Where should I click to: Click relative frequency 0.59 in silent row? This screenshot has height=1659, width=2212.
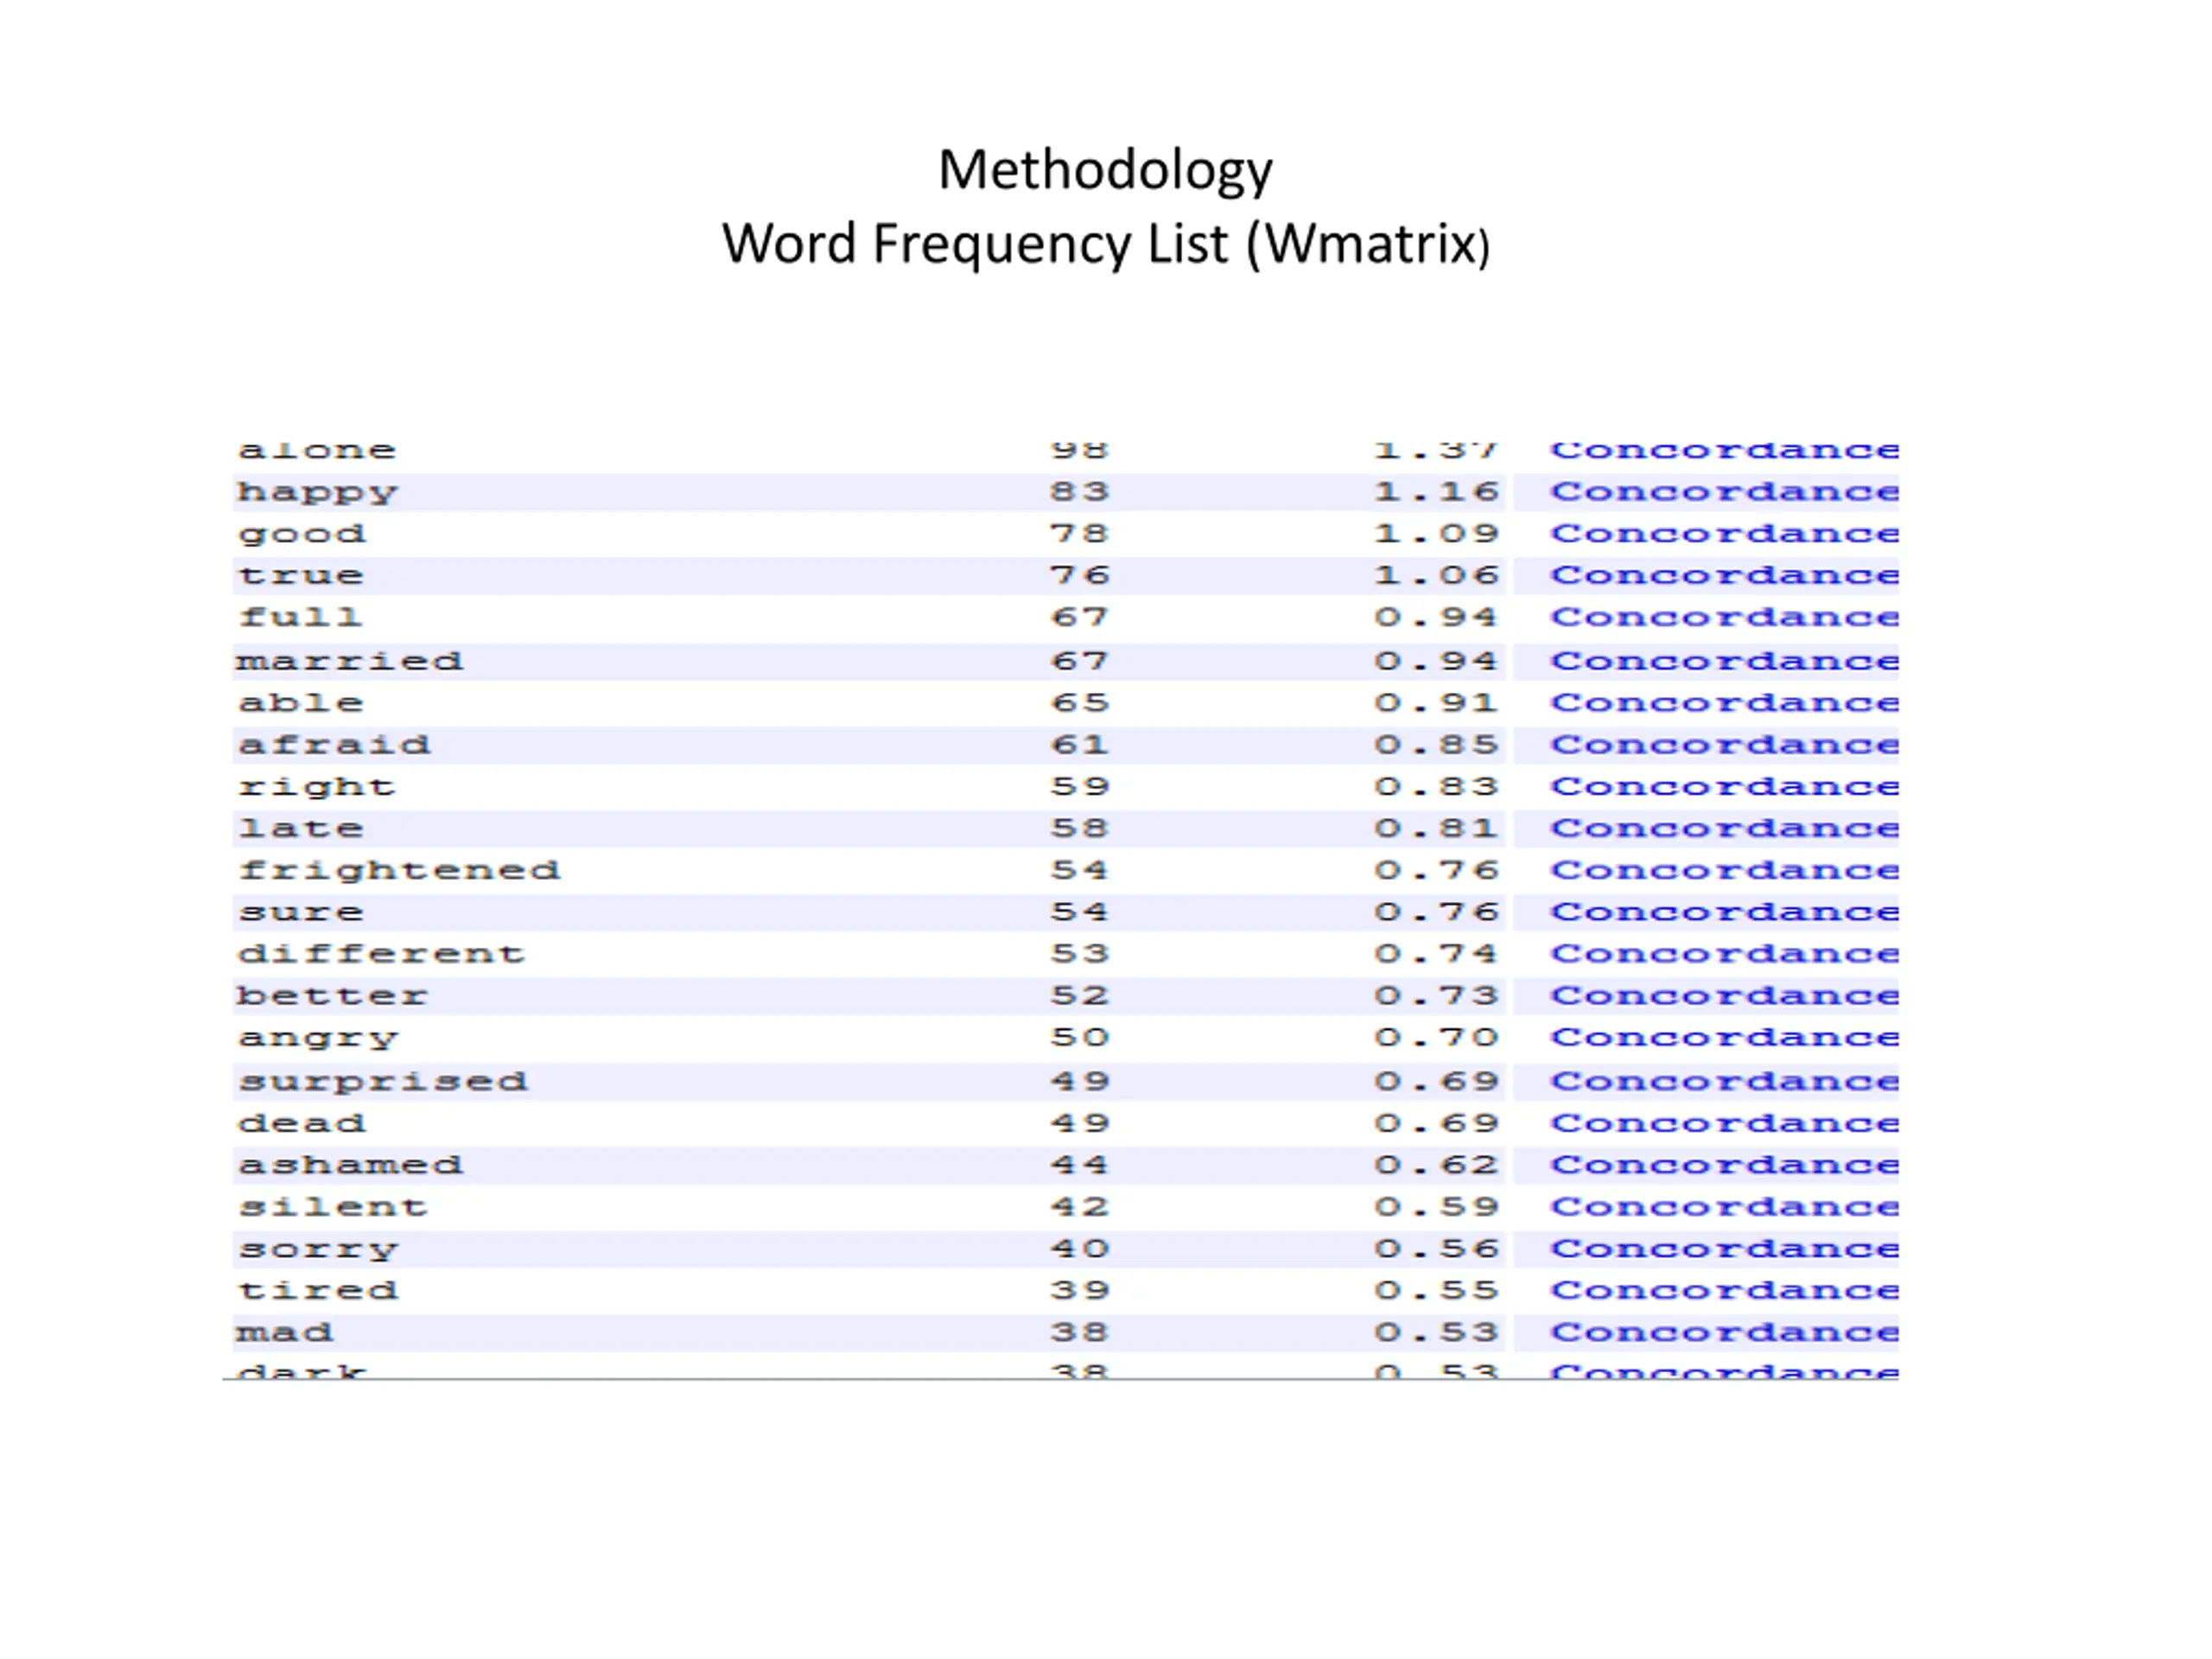[1437, 1208]
